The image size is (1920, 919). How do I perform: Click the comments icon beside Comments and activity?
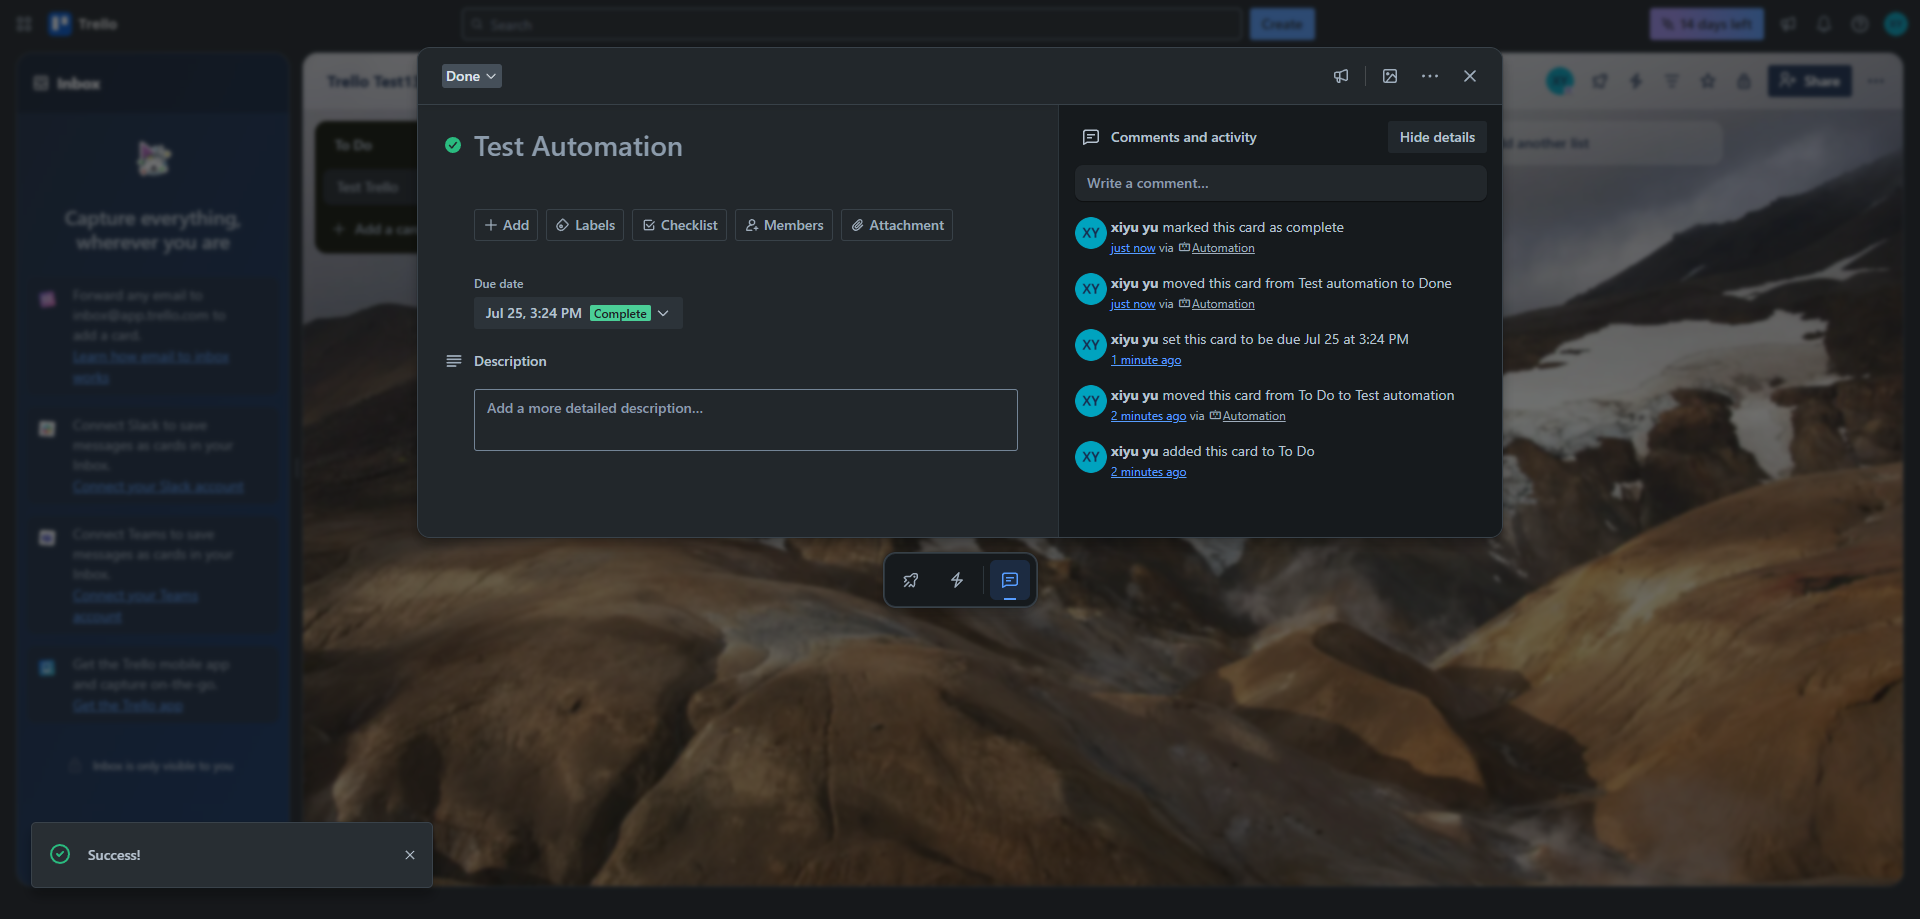pos(1091,137)
